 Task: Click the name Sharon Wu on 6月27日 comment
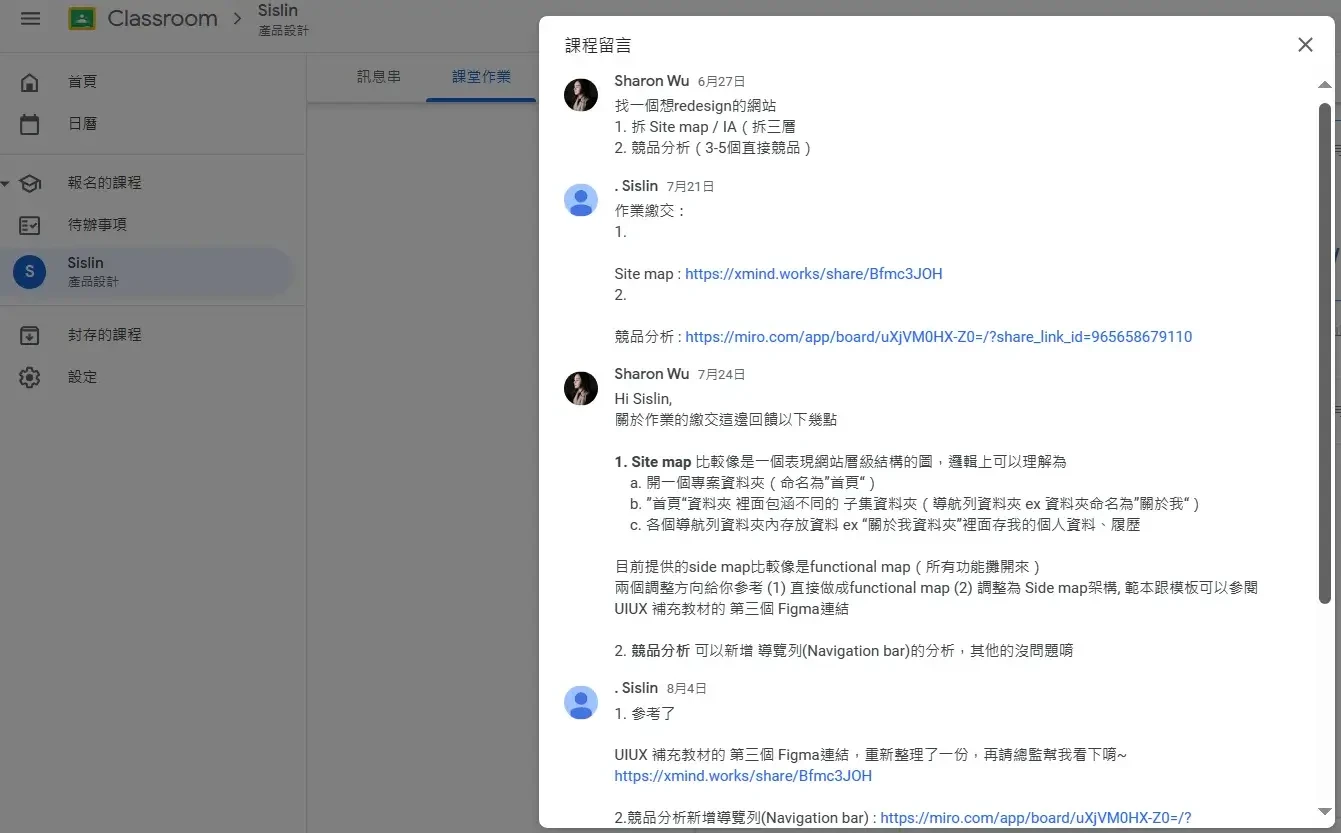(651, 81)
